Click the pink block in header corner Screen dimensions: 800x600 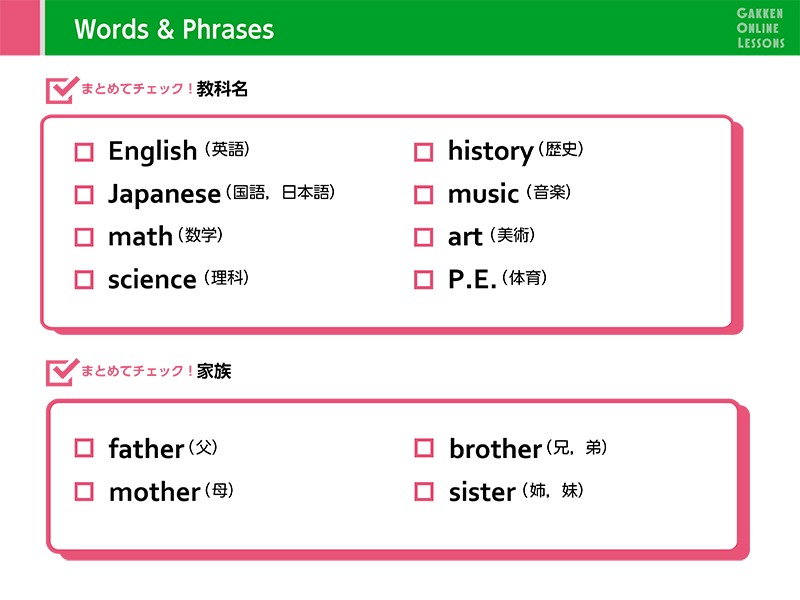20,28
